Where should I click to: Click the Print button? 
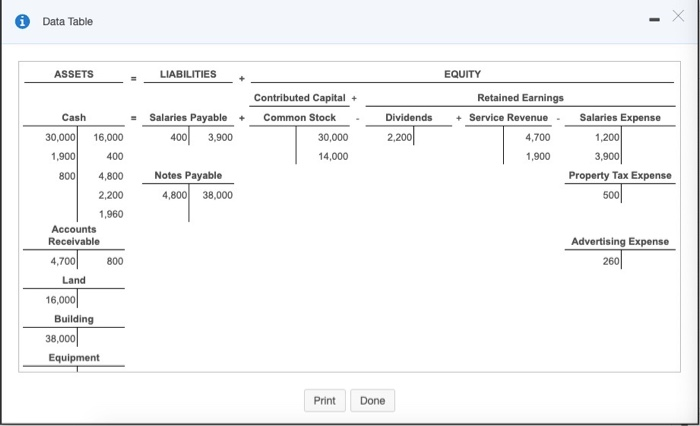(325, 401)
